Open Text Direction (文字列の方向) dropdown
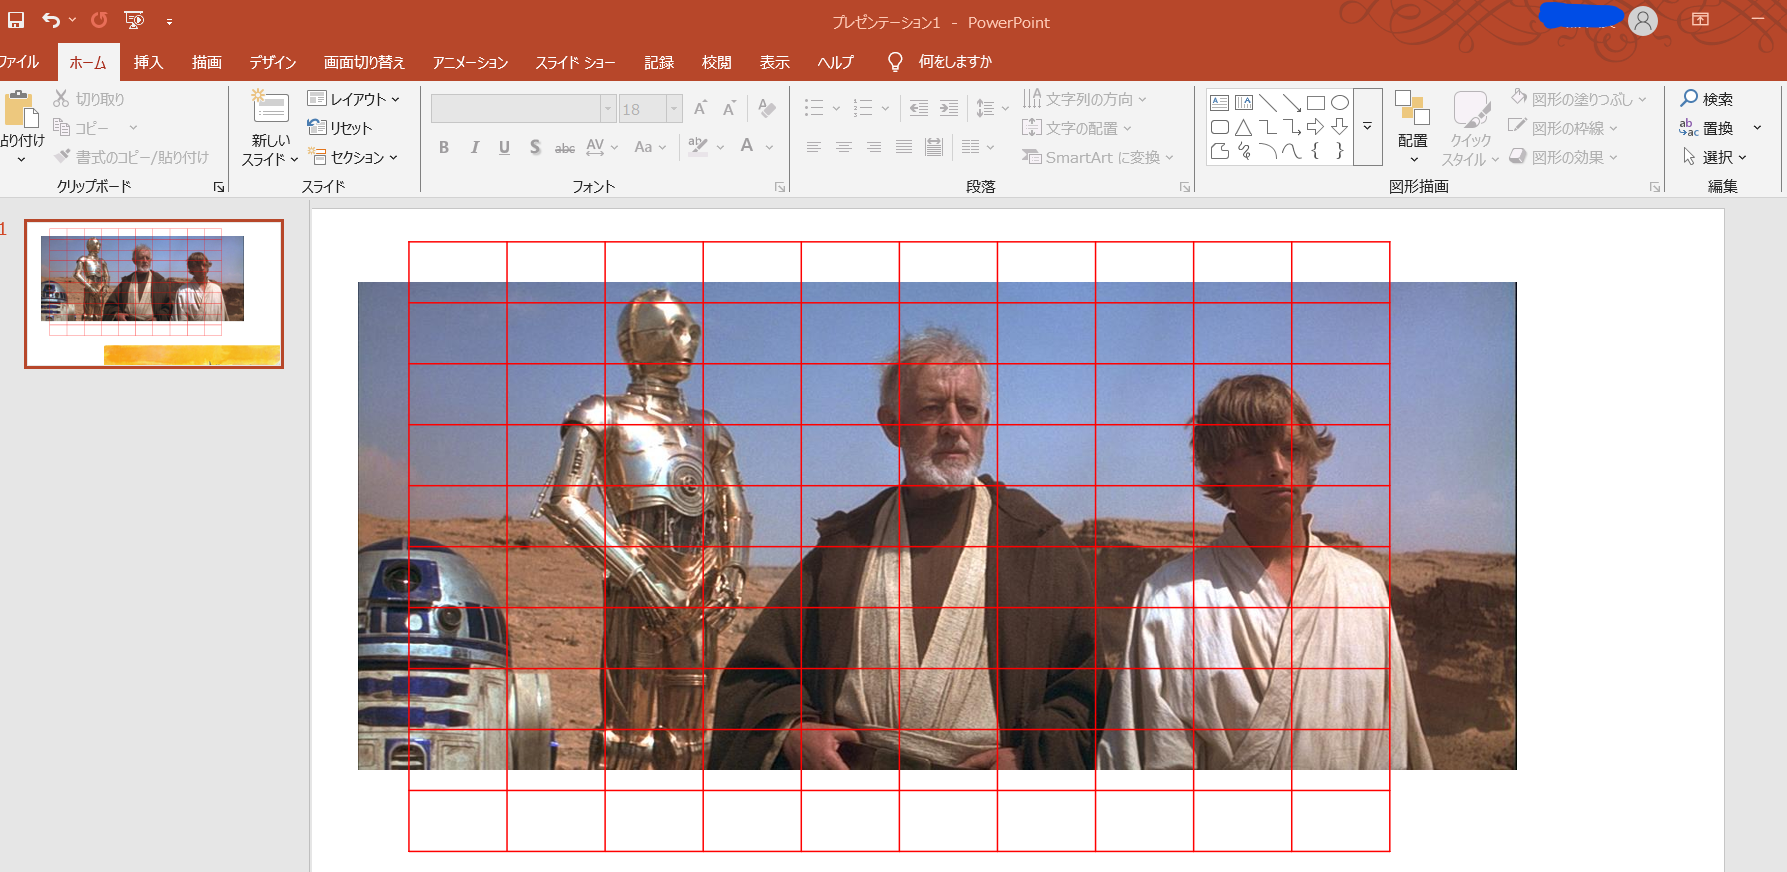The width and height of the screenshot is (1787, 872). tap(1084, 99)
